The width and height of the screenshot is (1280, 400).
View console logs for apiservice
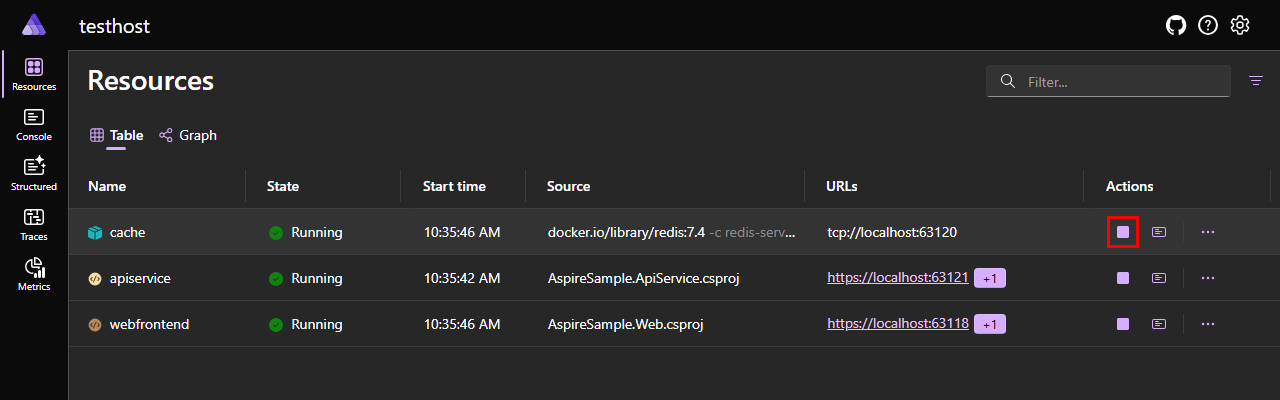(x=1158, y=278)
